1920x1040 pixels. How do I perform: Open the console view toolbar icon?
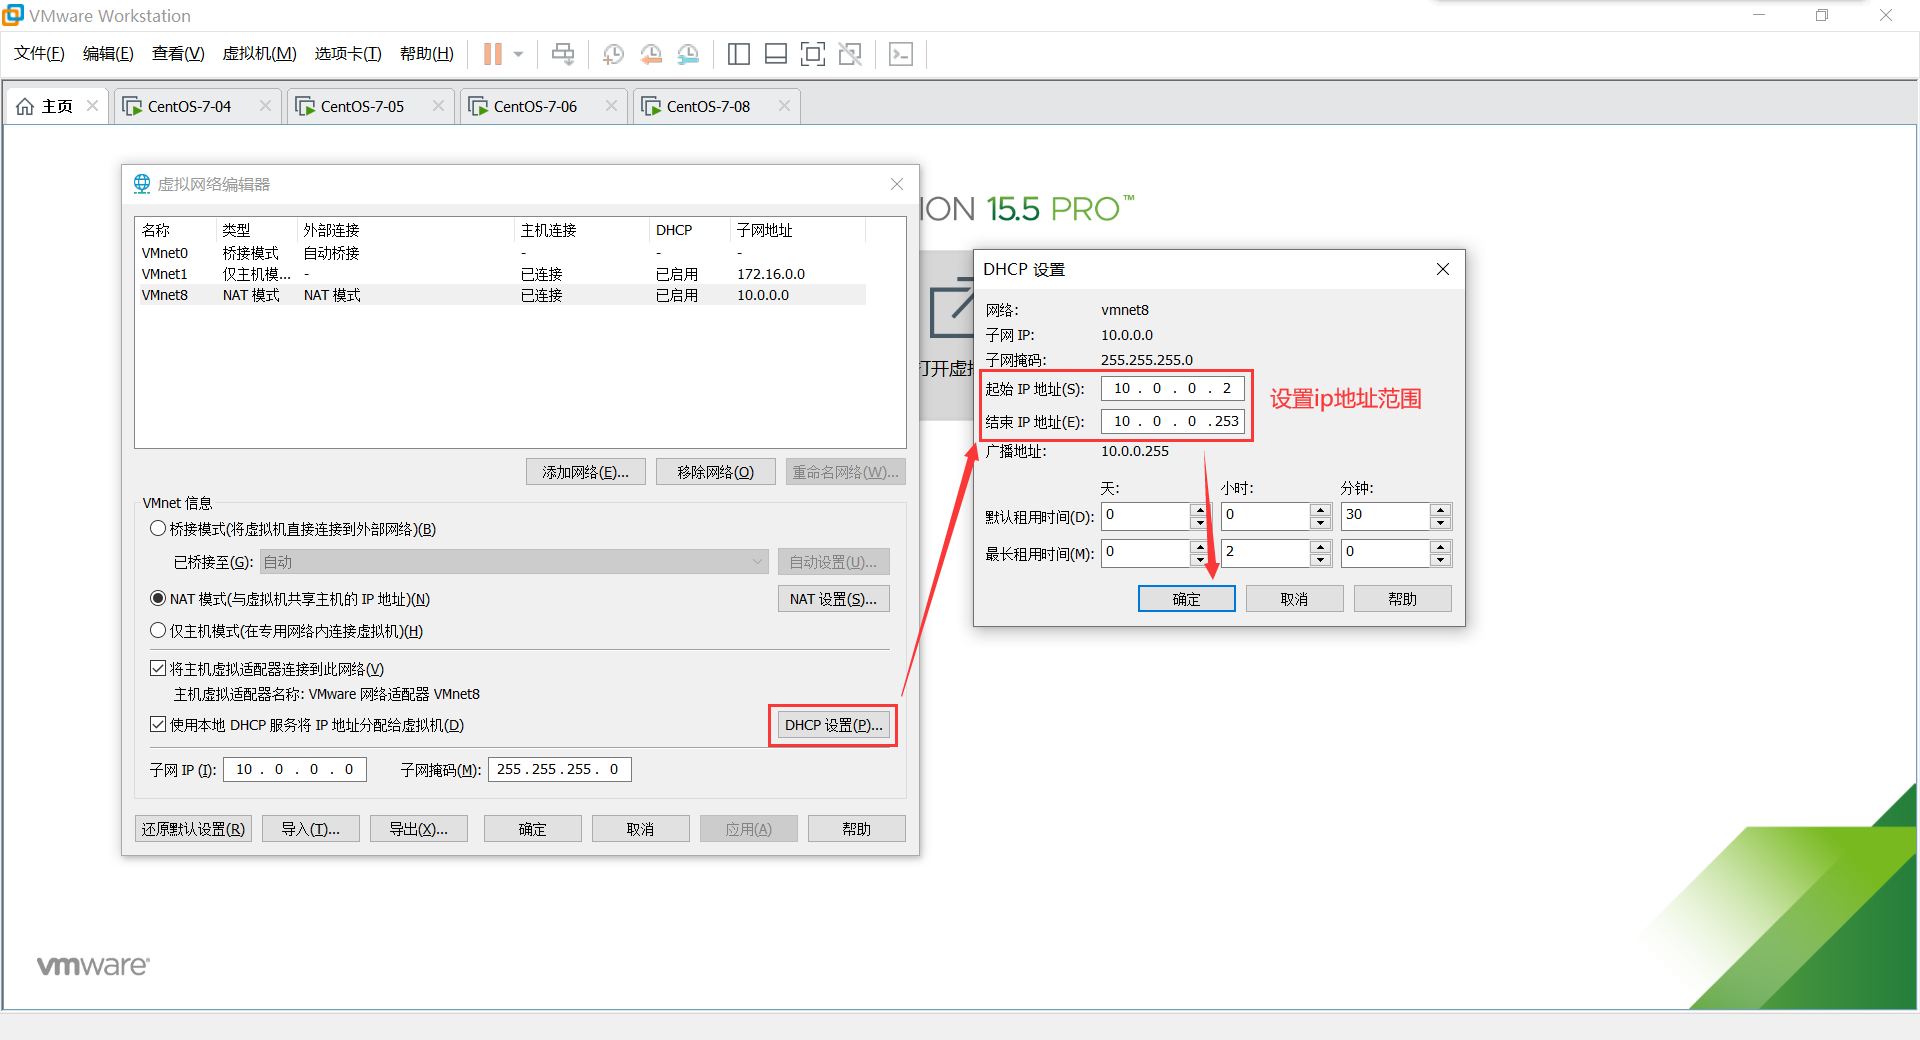[x=901, y=54]
